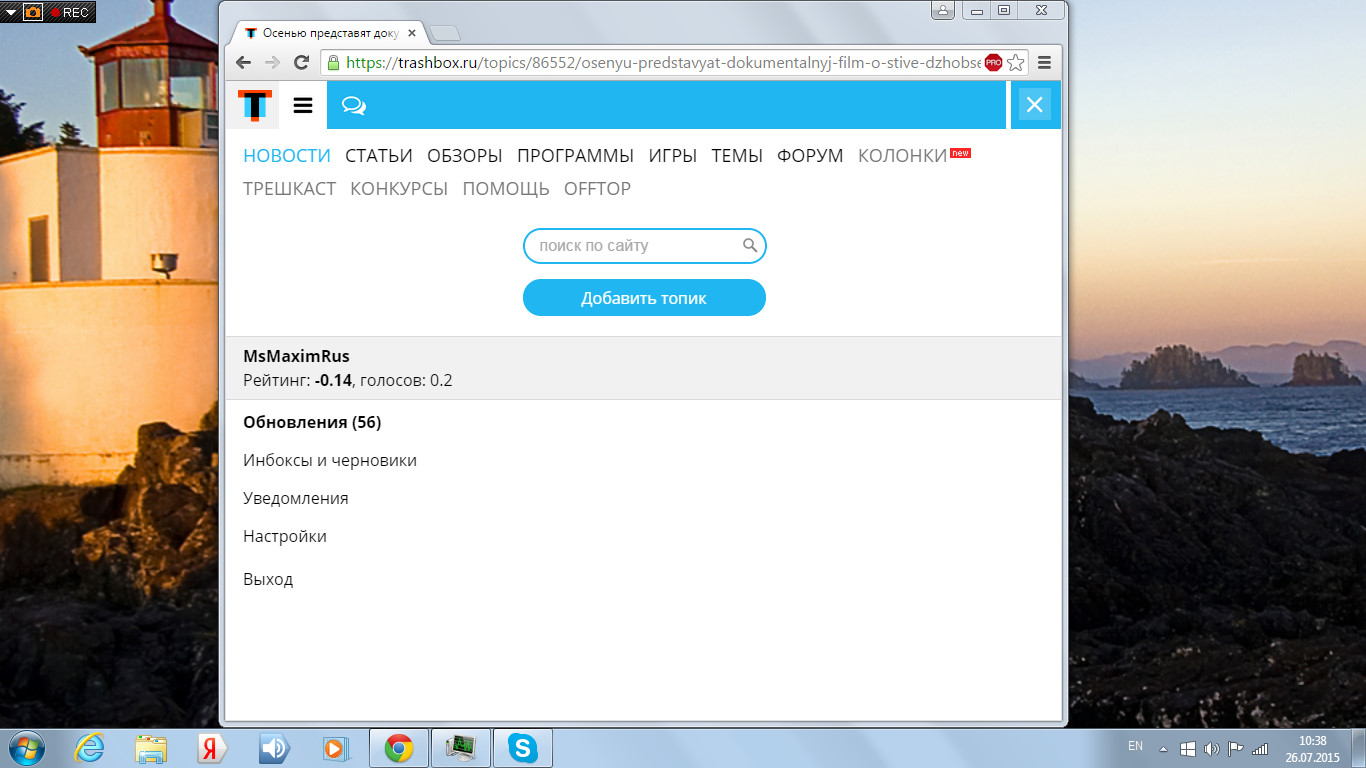Open the Настройки link
1366x768 pixels.
pyautogui.click(x=285, y=536)
